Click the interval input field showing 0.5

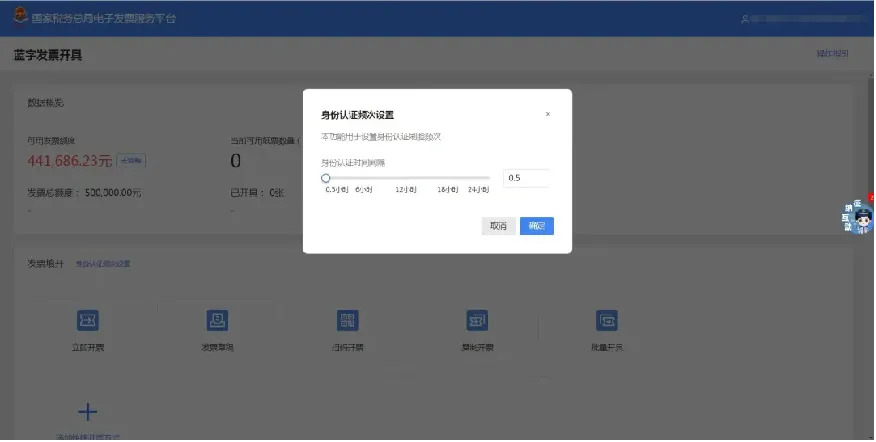526,178
